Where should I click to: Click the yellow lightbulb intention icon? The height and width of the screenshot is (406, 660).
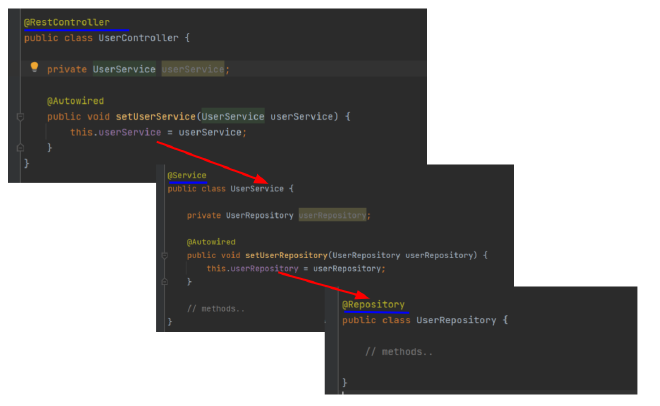pos(35,67)
